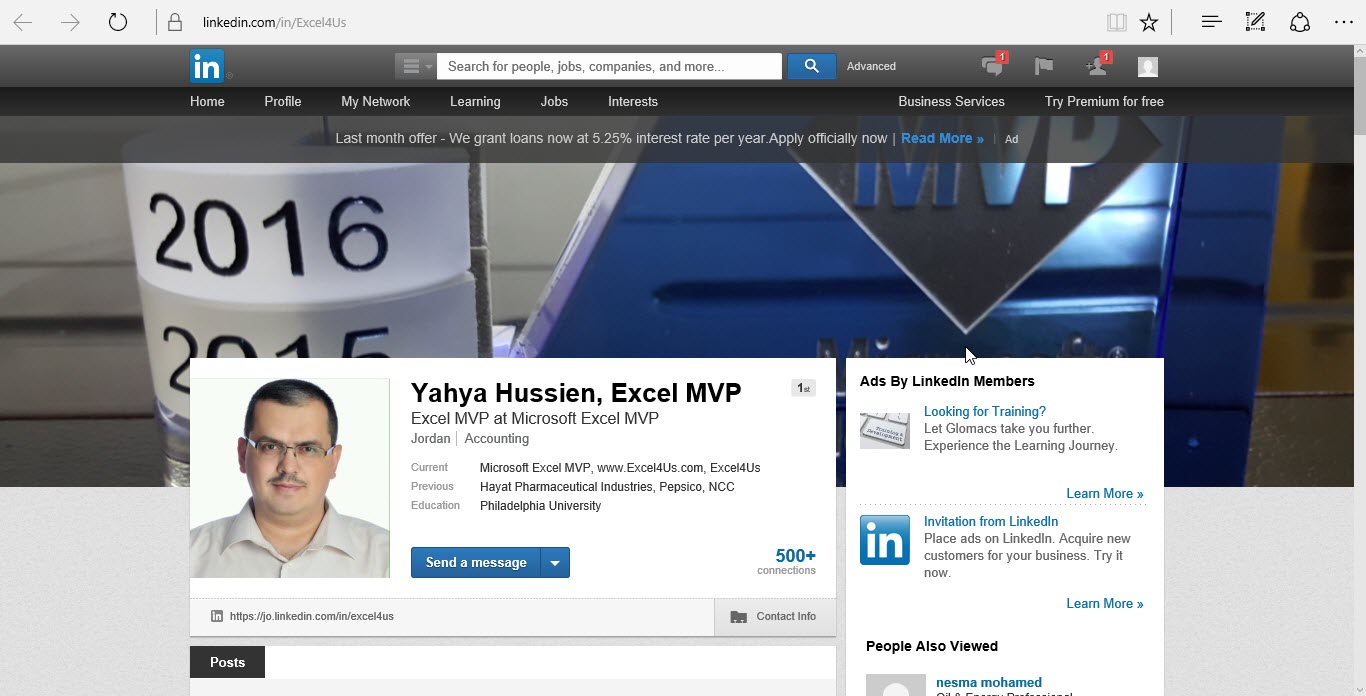Click Microsoft Excel MVP current position
The width and height of the screenshot is (1366, 696).
(535, 468)
